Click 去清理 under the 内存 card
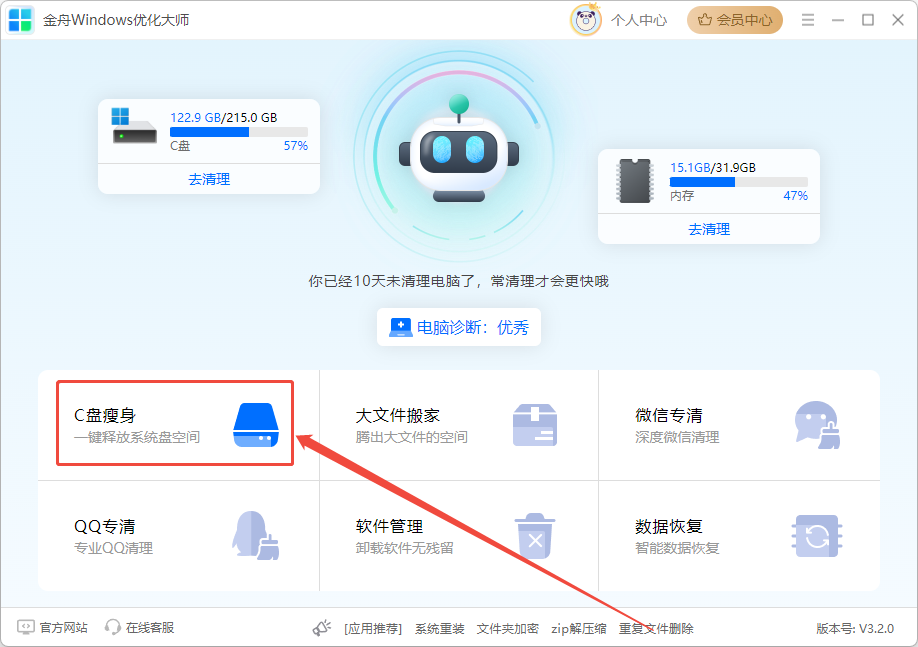Image resolution: width=918 pixels, height=647 pixels. [x=709, y=229]
